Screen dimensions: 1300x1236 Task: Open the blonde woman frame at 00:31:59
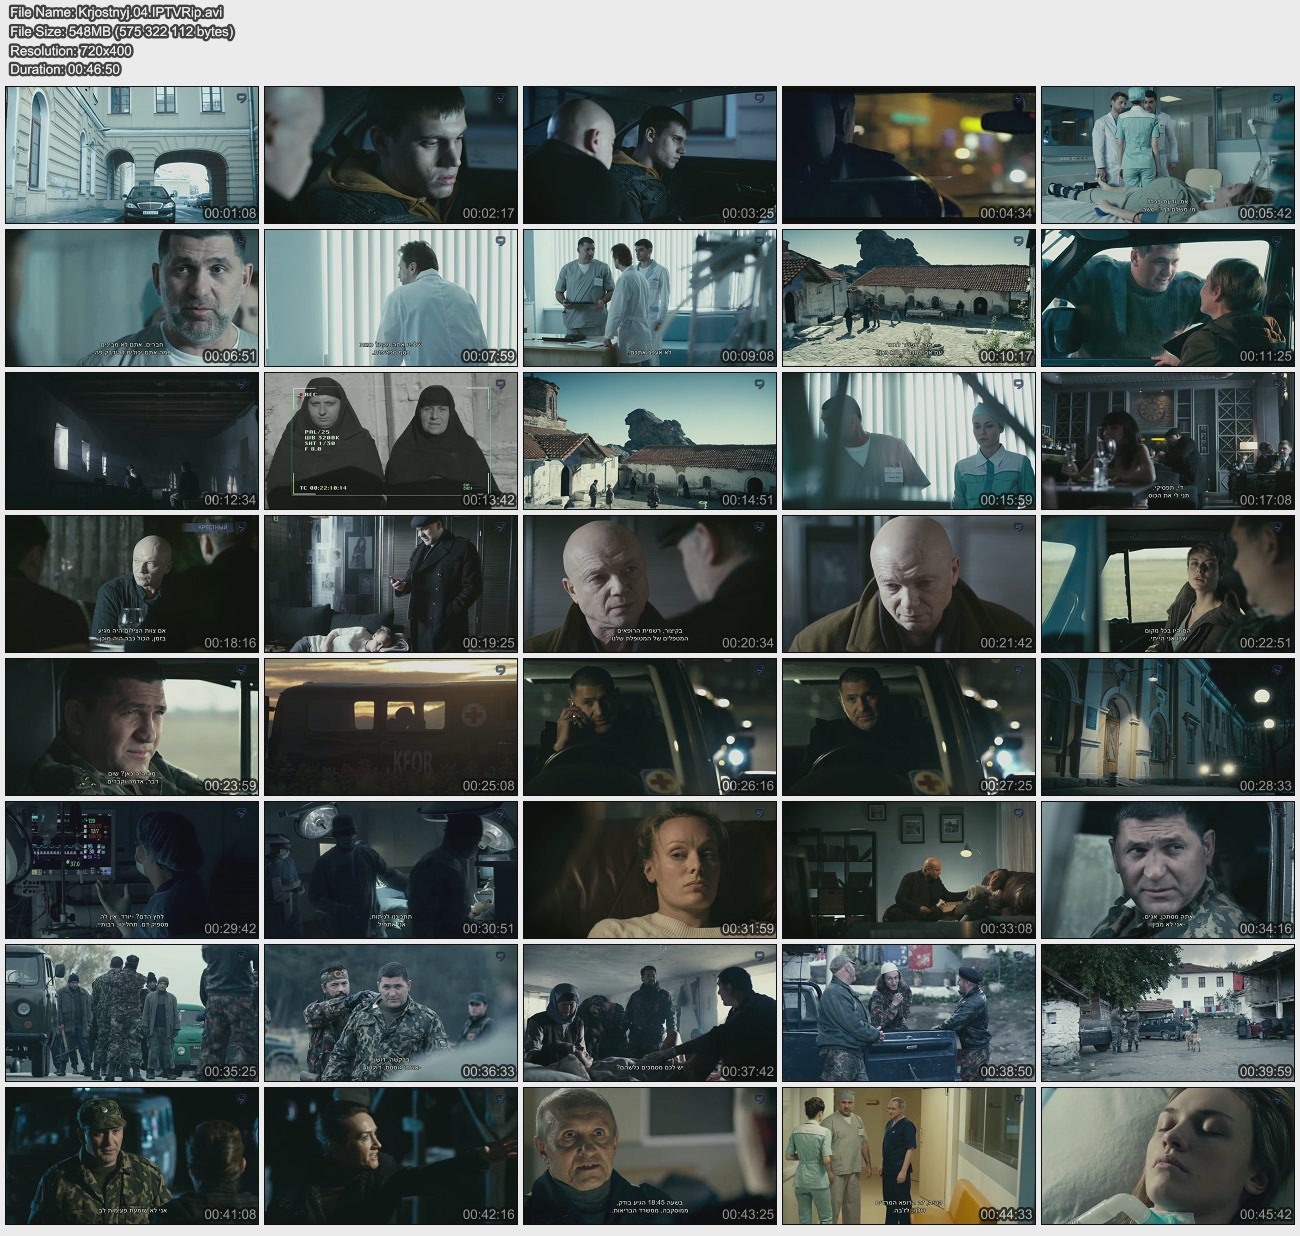pos(650,870)
